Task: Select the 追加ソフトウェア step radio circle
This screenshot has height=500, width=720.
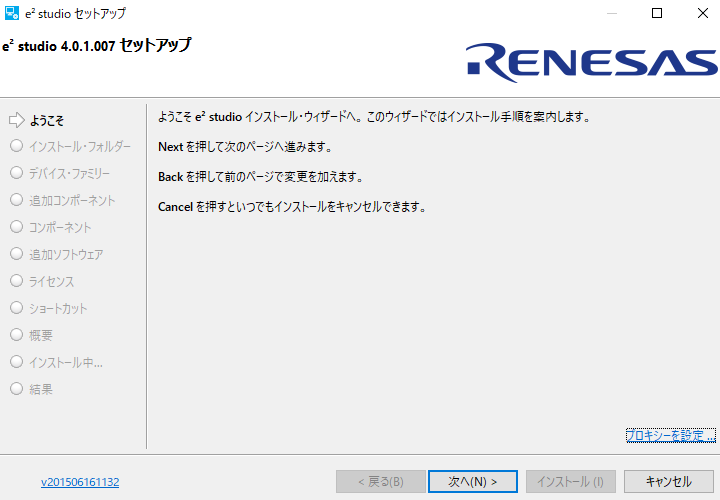Action: (17, 254)
